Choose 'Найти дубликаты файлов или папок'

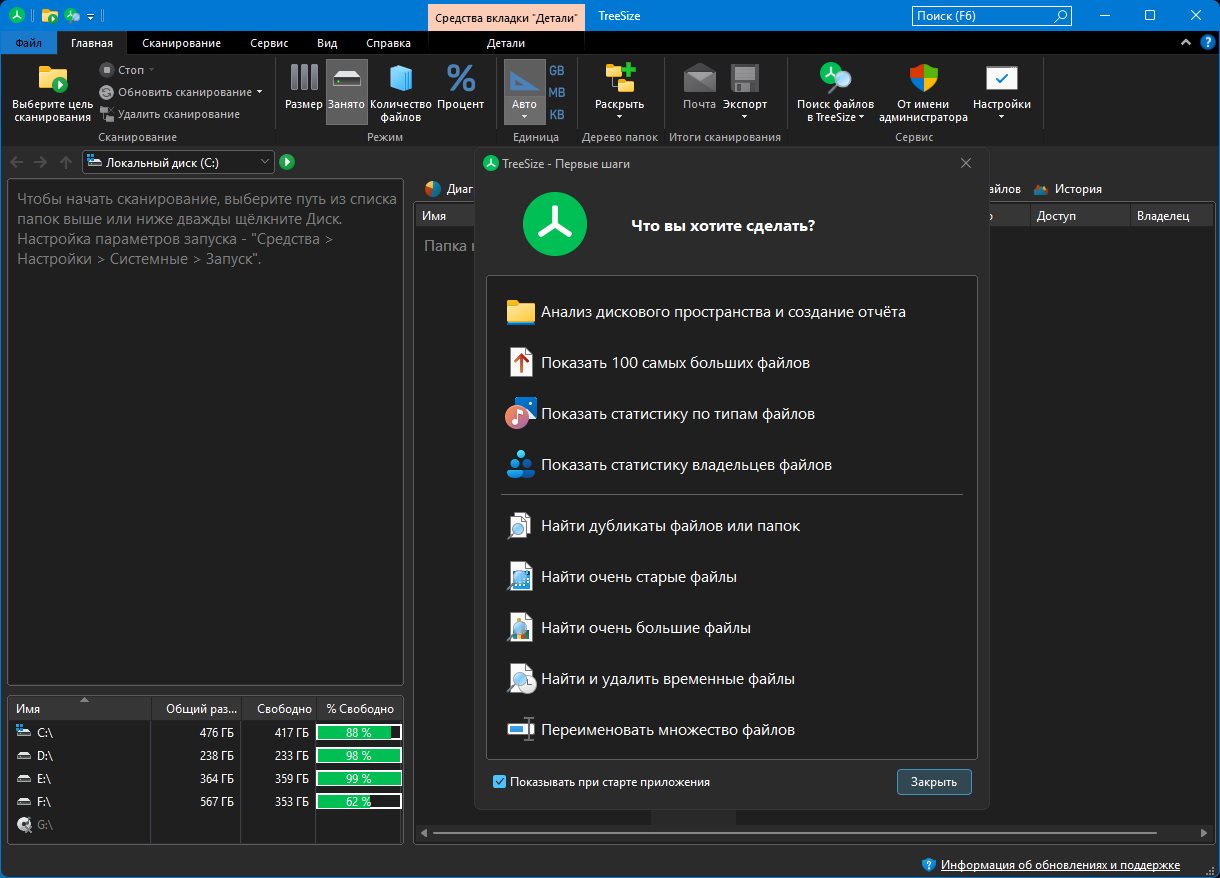(x=670, y=526)
